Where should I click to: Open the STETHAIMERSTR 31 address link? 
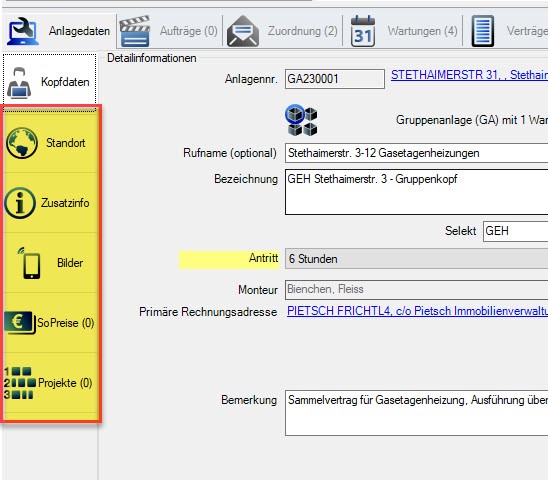tap(469, 75)
